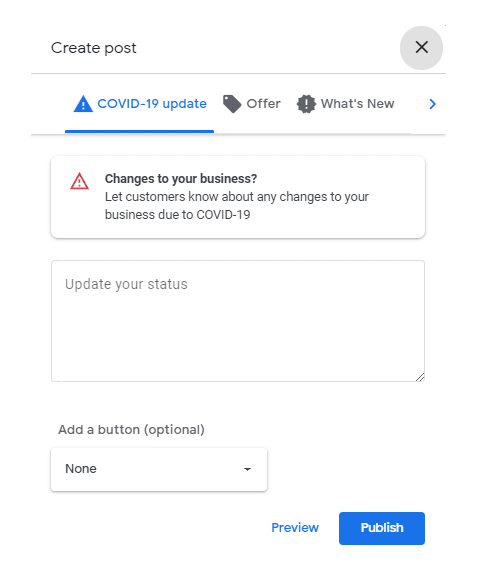Show more post types with right chevron
The height and width of the screenshot is (573, 482).
click(x=432, y=104)
